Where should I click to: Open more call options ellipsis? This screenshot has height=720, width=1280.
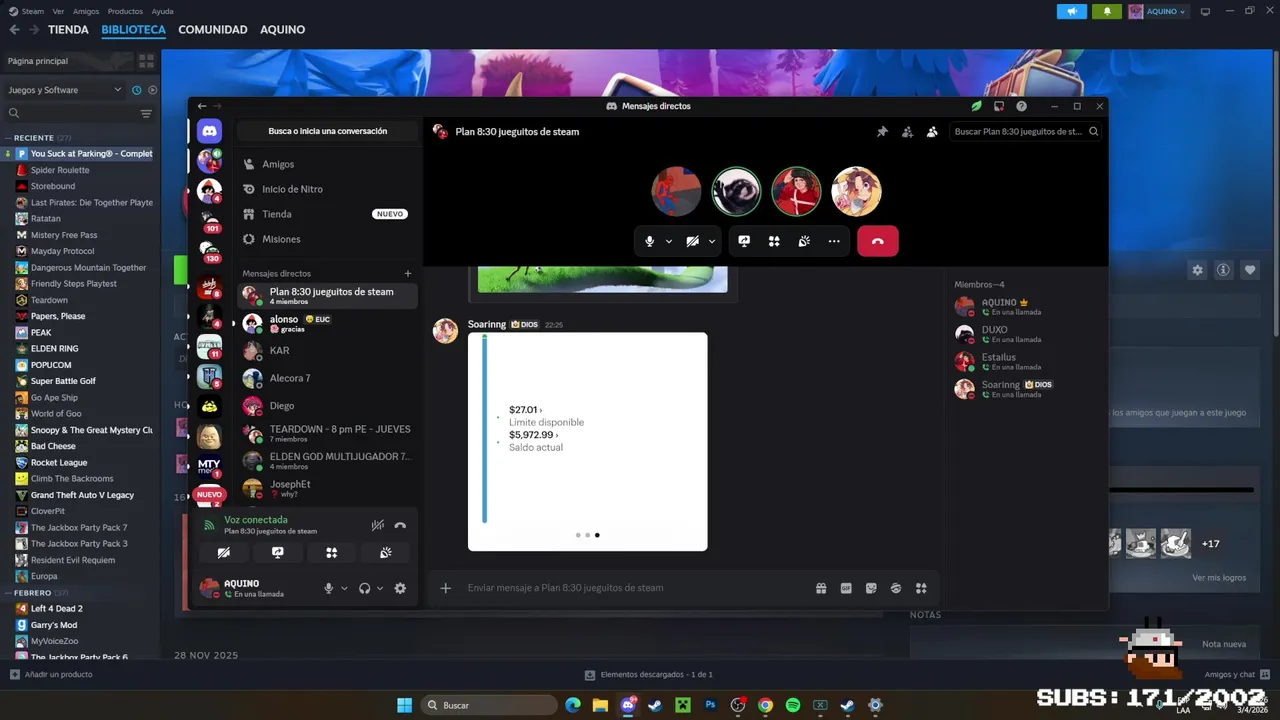[x=834, y=241]
